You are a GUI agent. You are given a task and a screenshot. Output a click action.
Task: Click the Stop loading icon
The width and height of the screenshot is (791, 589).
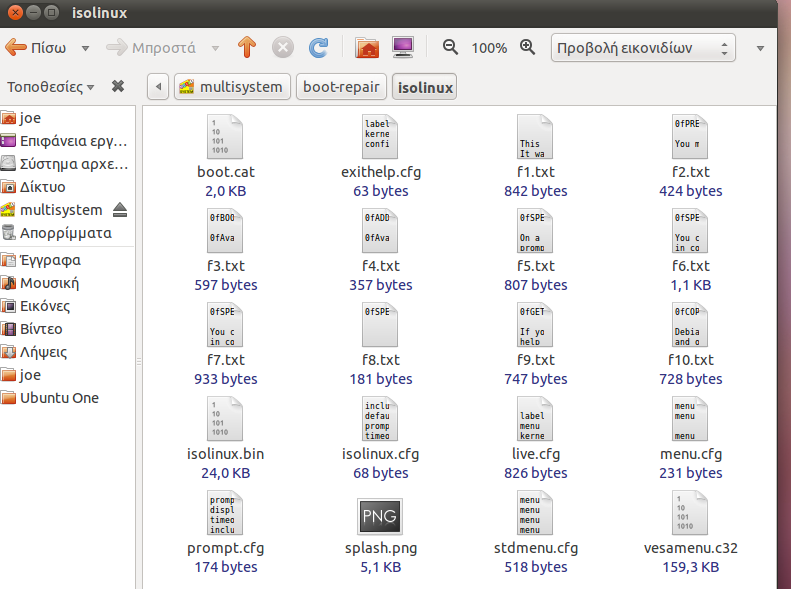click(x=283, y=47)
